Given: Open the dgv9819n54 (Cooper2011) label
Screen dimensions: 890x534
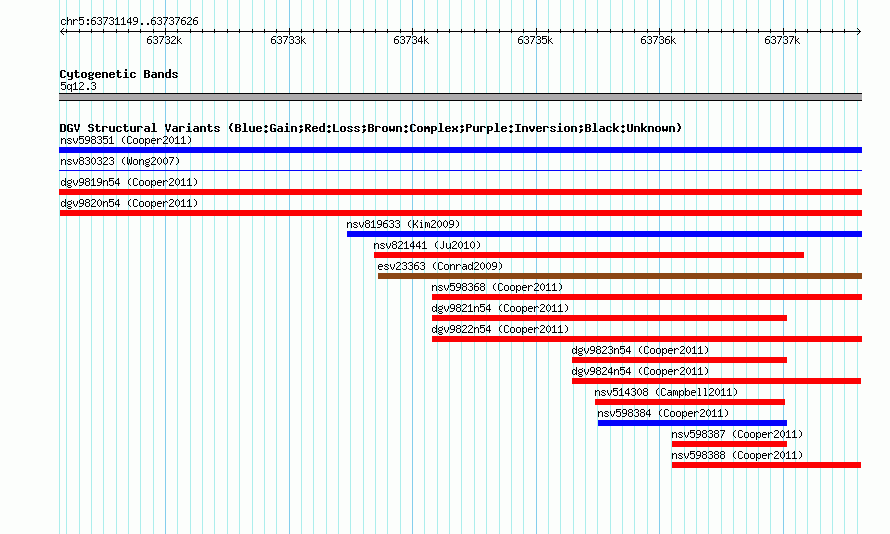Looking at the screenshot, I should point(129,182).
